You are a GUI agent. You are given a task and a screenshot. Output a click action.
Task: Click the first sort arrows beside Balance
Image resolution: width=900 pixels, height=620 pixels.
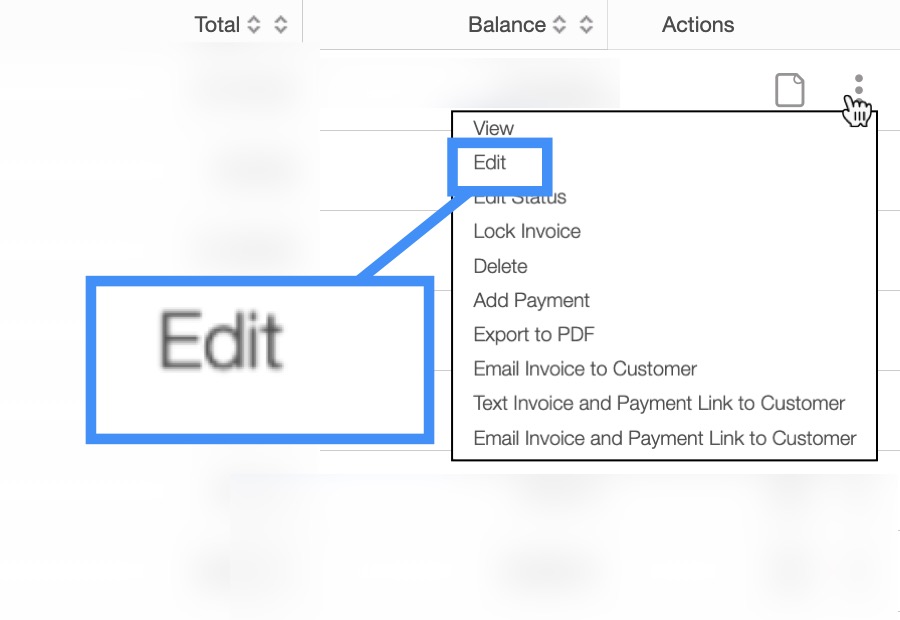[559, 25]
